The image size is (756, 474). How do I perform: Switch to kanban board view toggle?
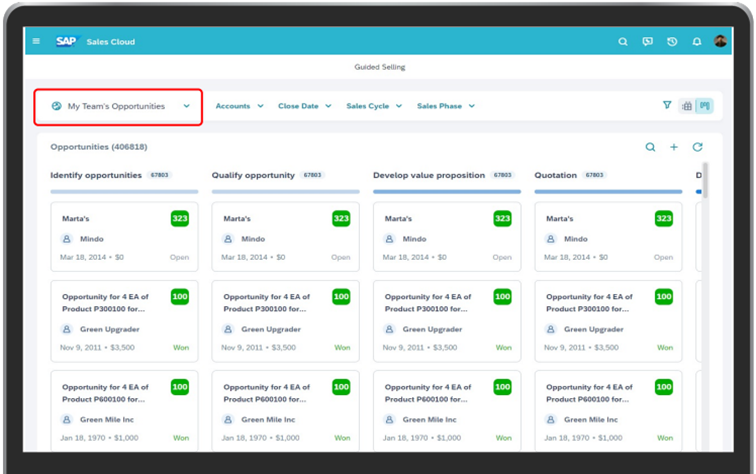(x=704, y=106)
